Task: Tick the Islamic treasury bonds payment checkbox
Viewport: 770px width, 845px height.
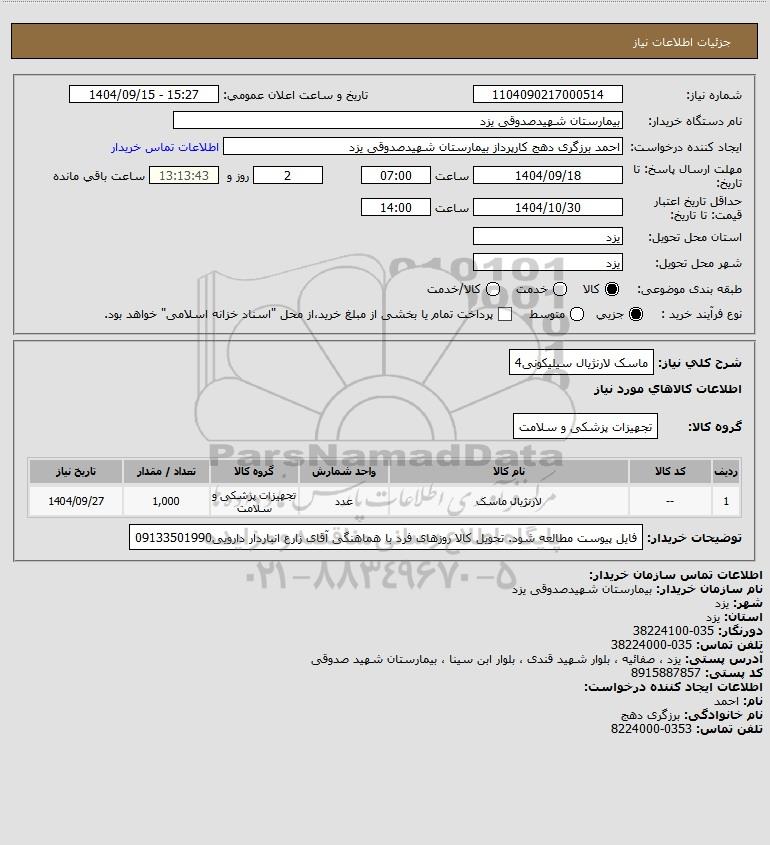Action: coord(505,314)
